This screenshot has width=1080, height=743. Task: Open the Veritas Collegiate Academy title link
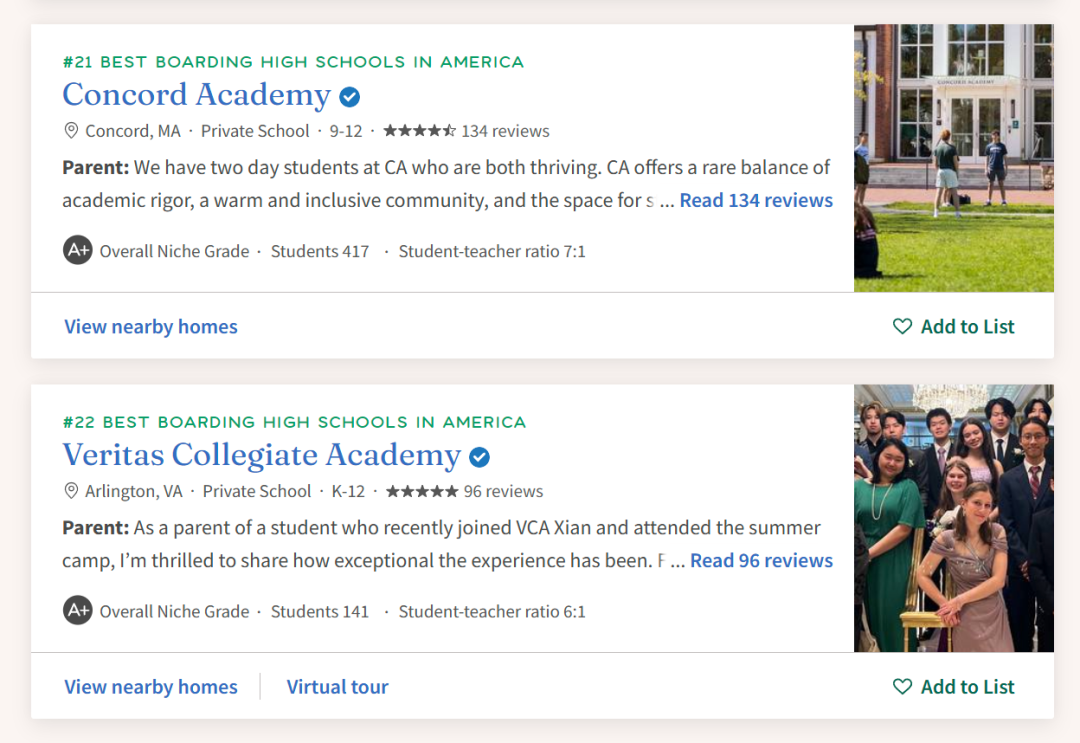click(x=262, y=455)
